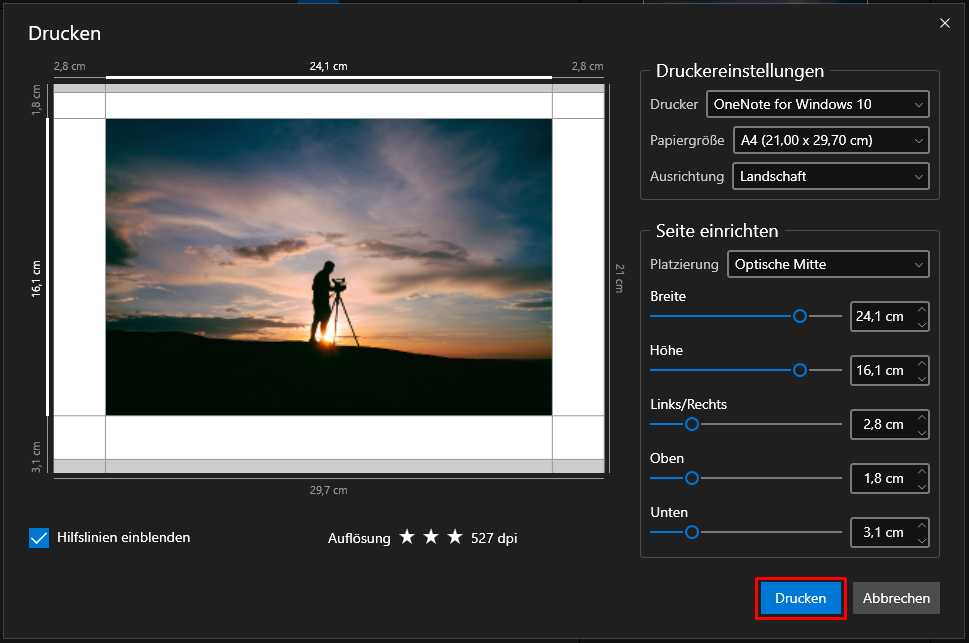Open the Drucker dropdown (OneNote for Windows 10)
The width and height of the screenshot is (969, 643).
click(818, 104)
